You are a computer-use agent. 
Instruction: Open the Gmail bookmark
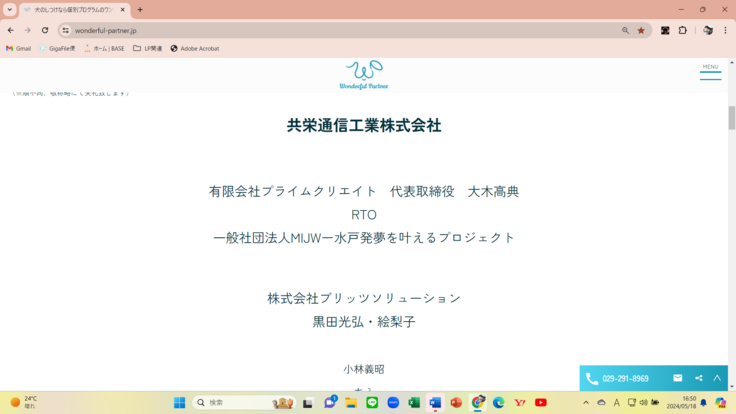pos(18,48)
